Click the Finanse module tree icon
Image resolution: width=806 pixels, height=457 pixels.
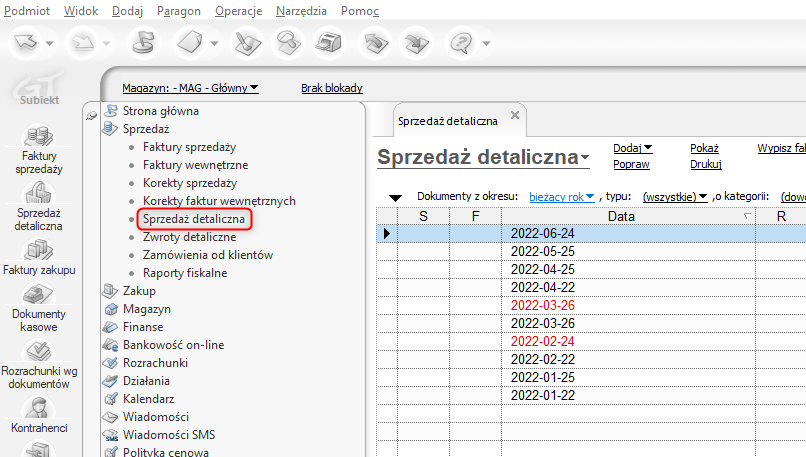pyautogui.click(x=111, y=327)
